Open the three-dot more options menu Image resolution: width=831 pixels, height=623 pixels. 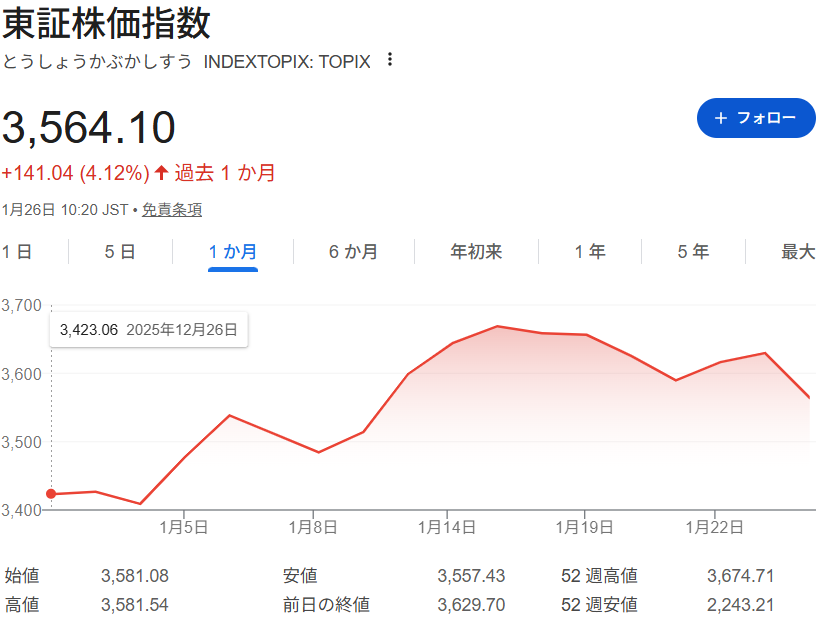[x=390, y=60]
